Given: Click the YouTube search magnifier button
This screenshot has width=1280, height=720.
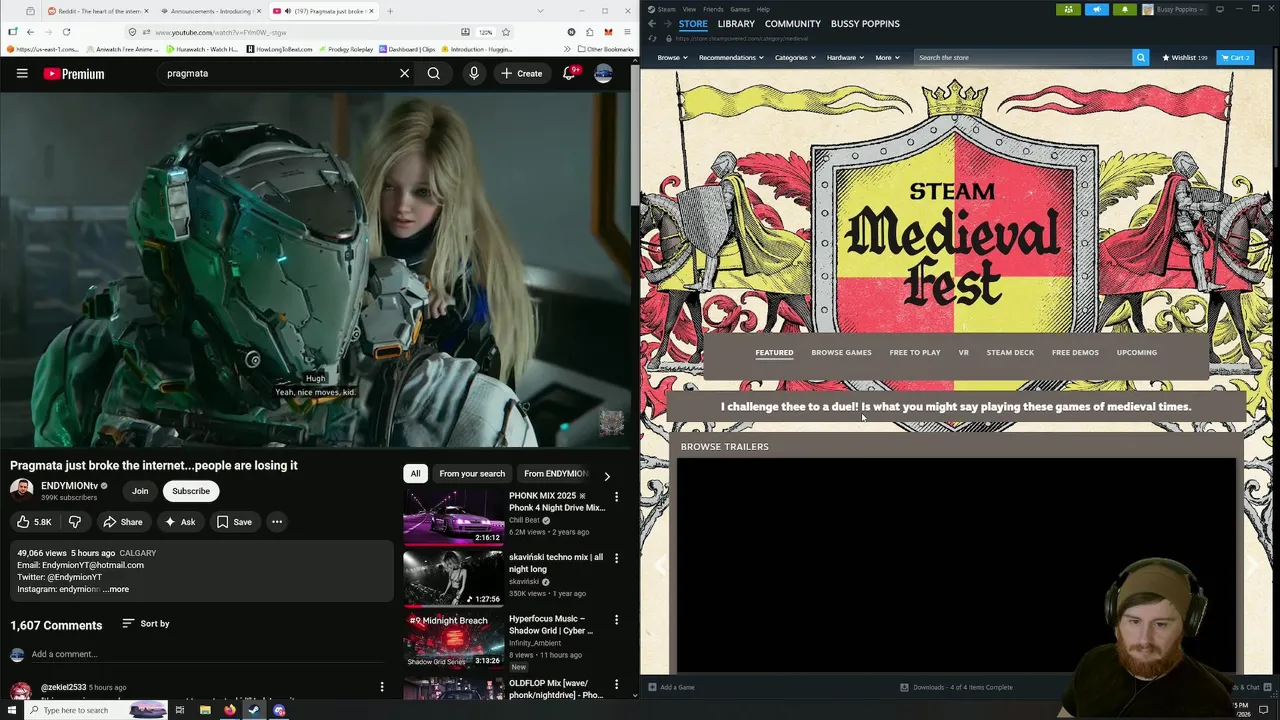Looking at the screenshot, I should [x=434, y=73].
